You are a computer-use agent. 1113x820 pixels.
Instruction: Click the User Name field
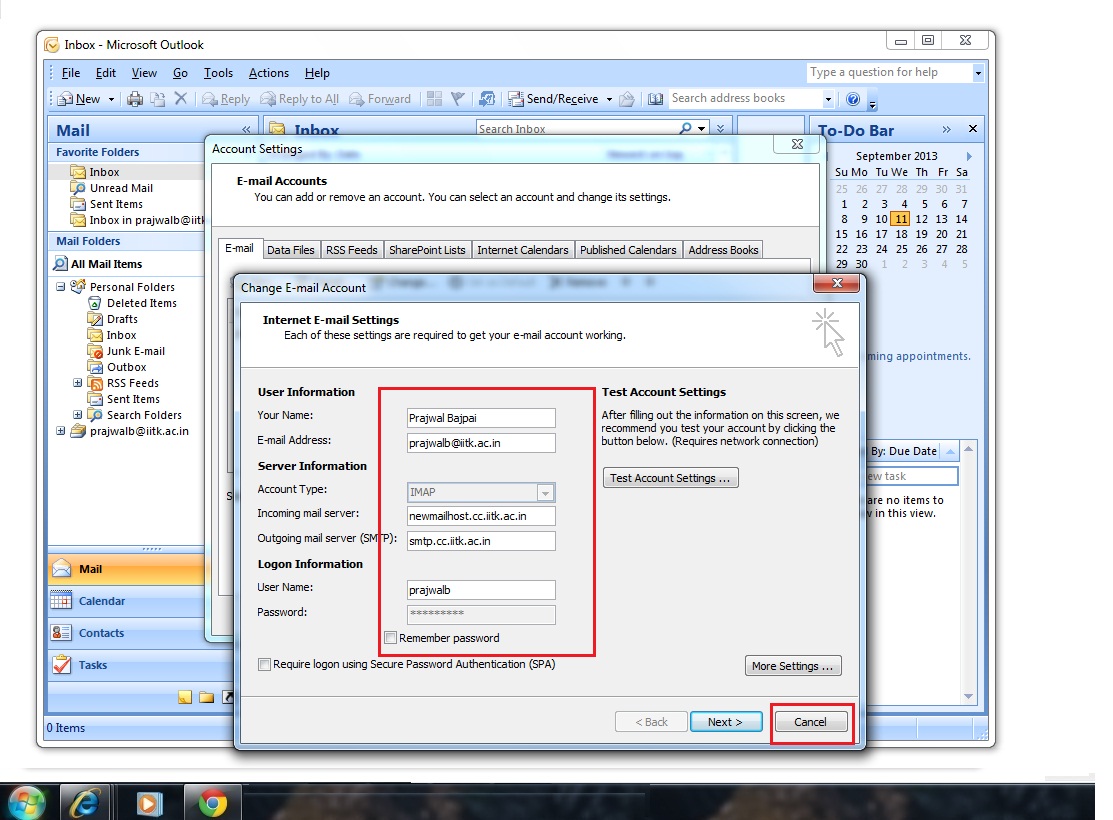[481, 590]
